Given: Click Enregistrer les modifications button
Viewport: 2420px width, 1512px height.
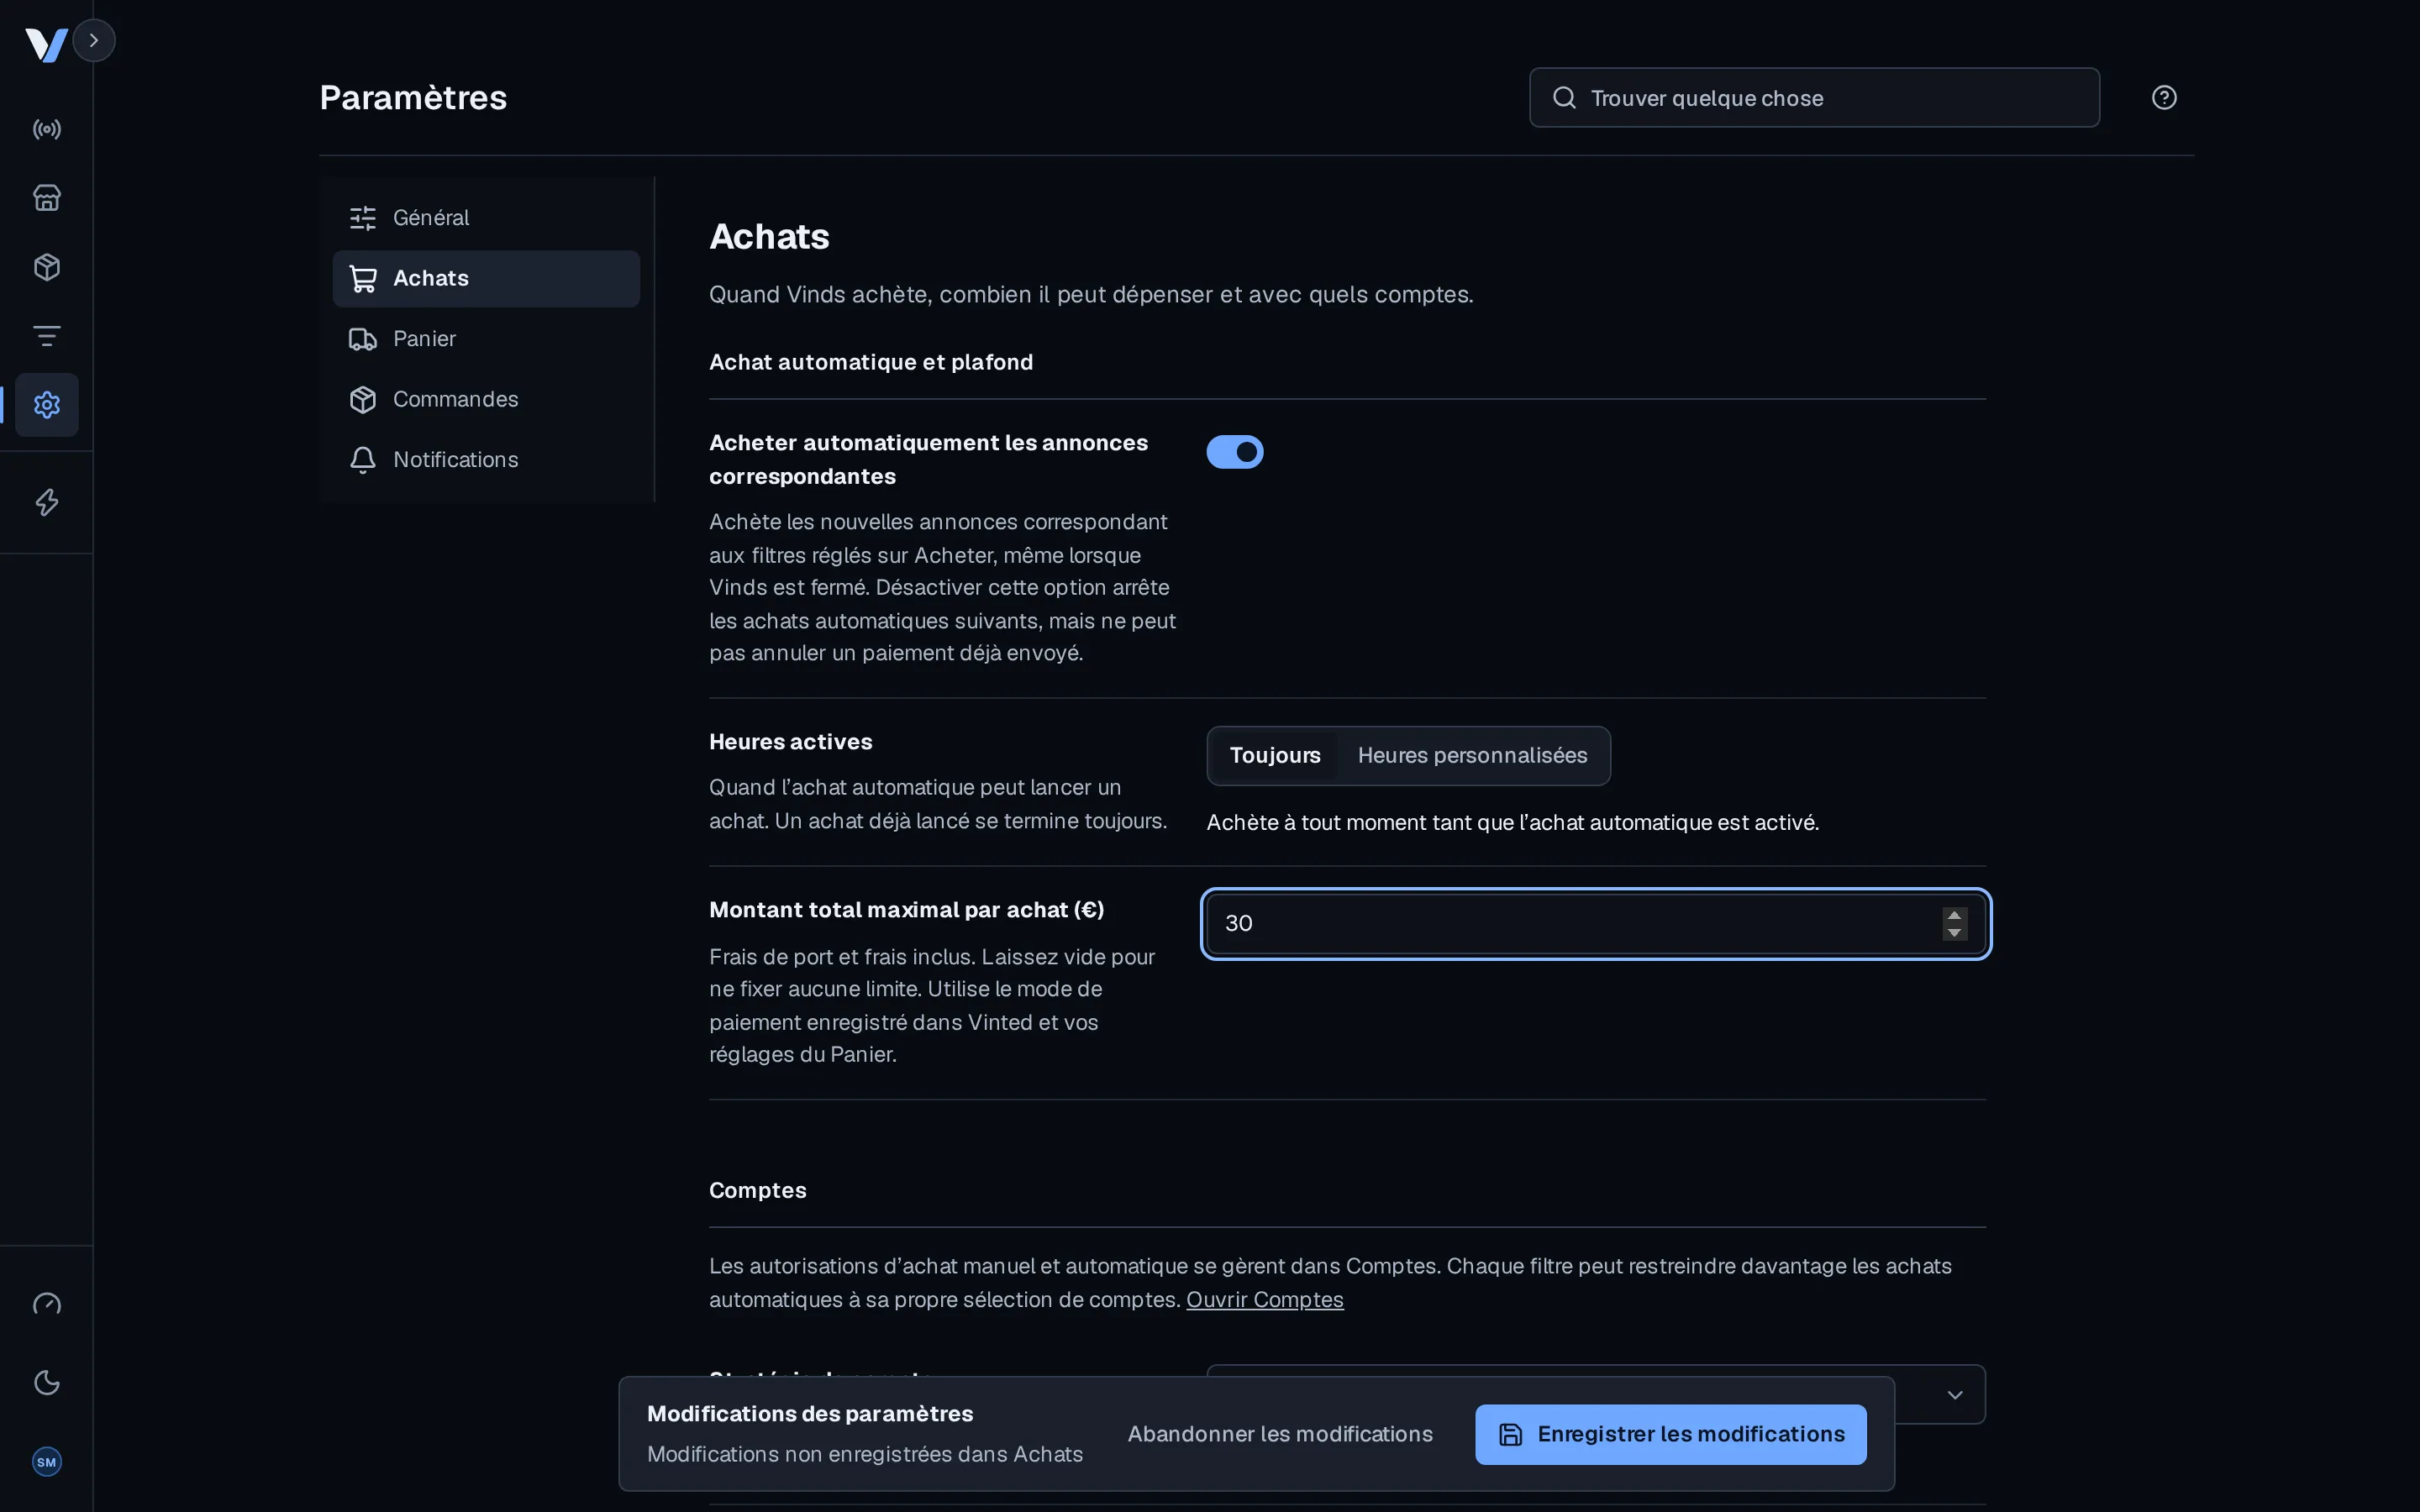Looking at the screenshot, I should point(1670,1435).
